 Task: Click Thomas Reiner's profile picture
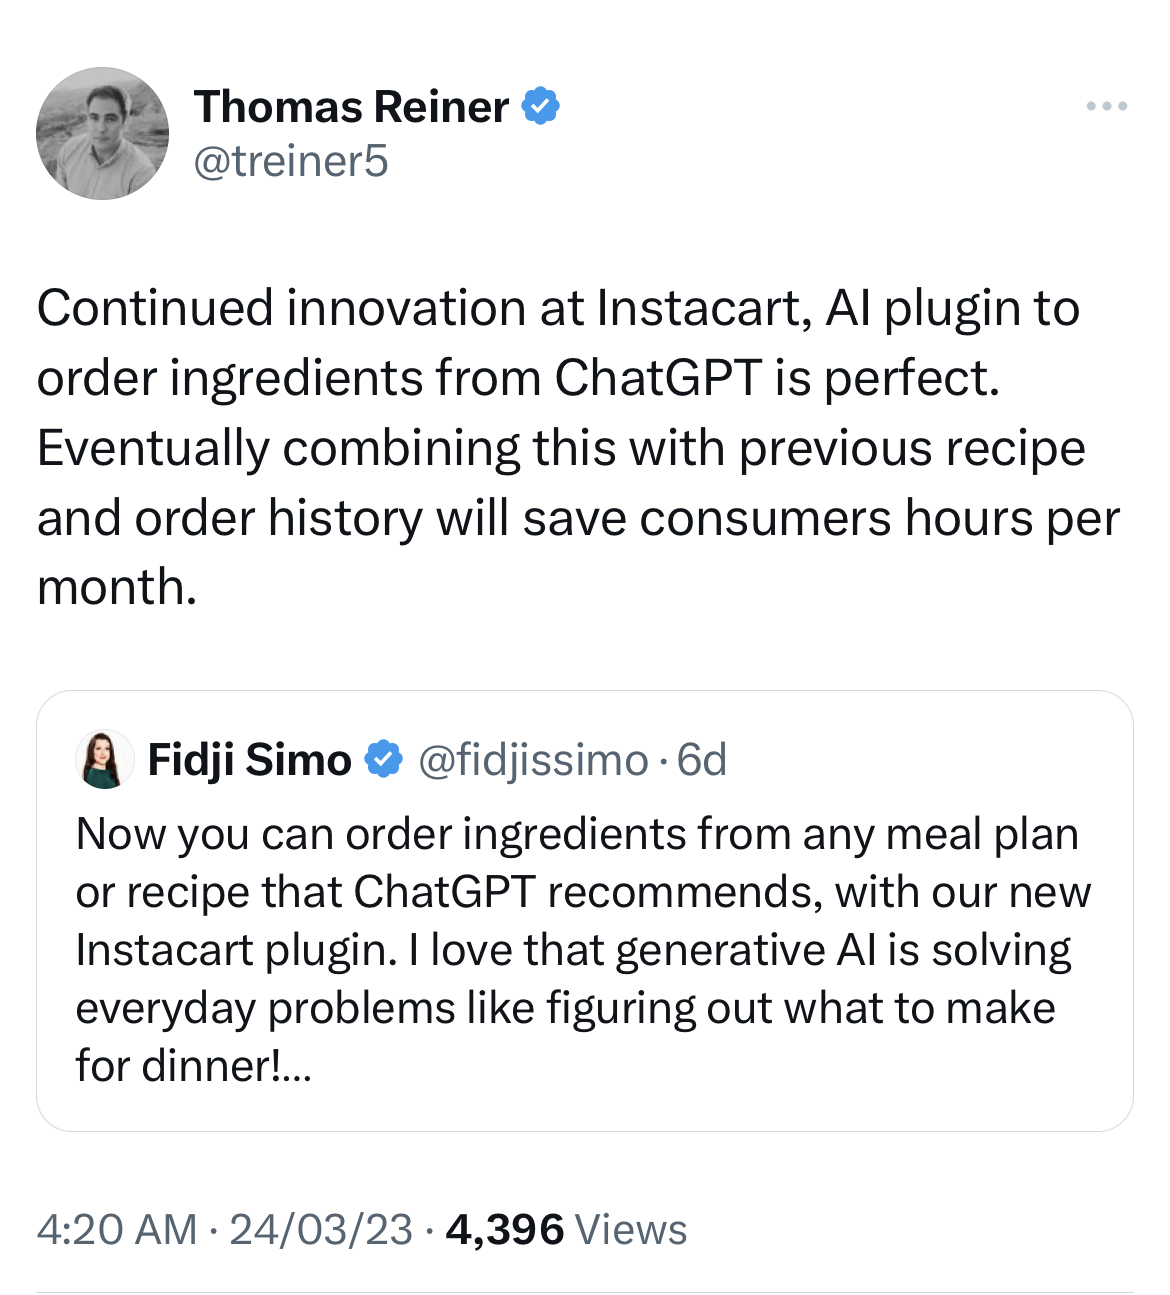pos(102,133)
